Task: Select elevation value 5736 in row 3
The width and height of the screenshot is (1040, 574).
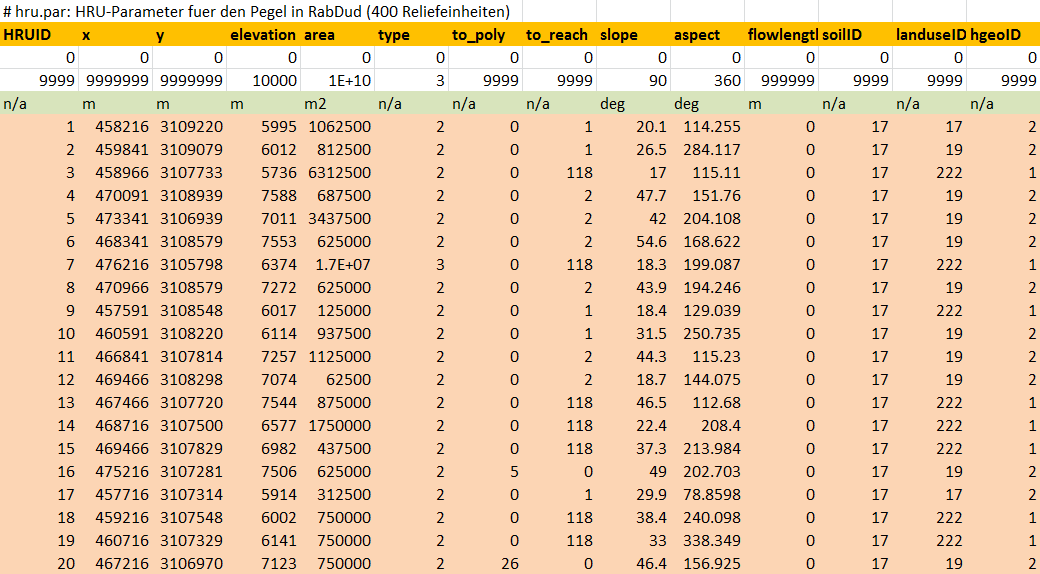Action: [263, 173]
